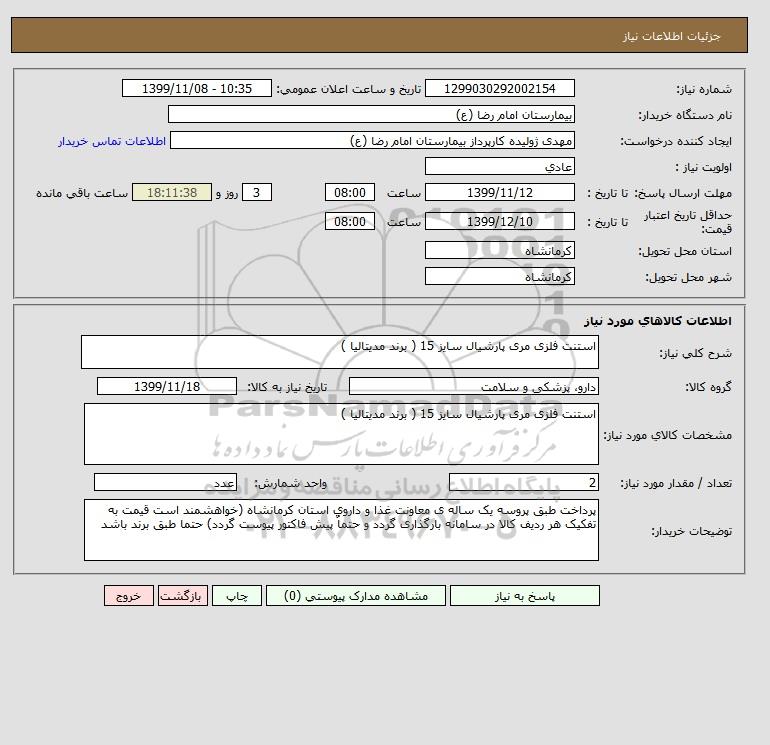Click the تعداد / مقدار مورد نیاز label
Viewport: 770px width, 745px height.
click(x=676, y=484)
